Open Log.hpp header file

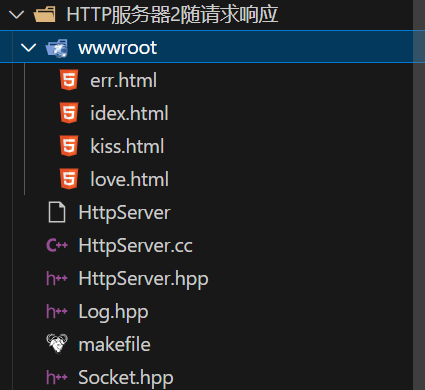point(113,313)
